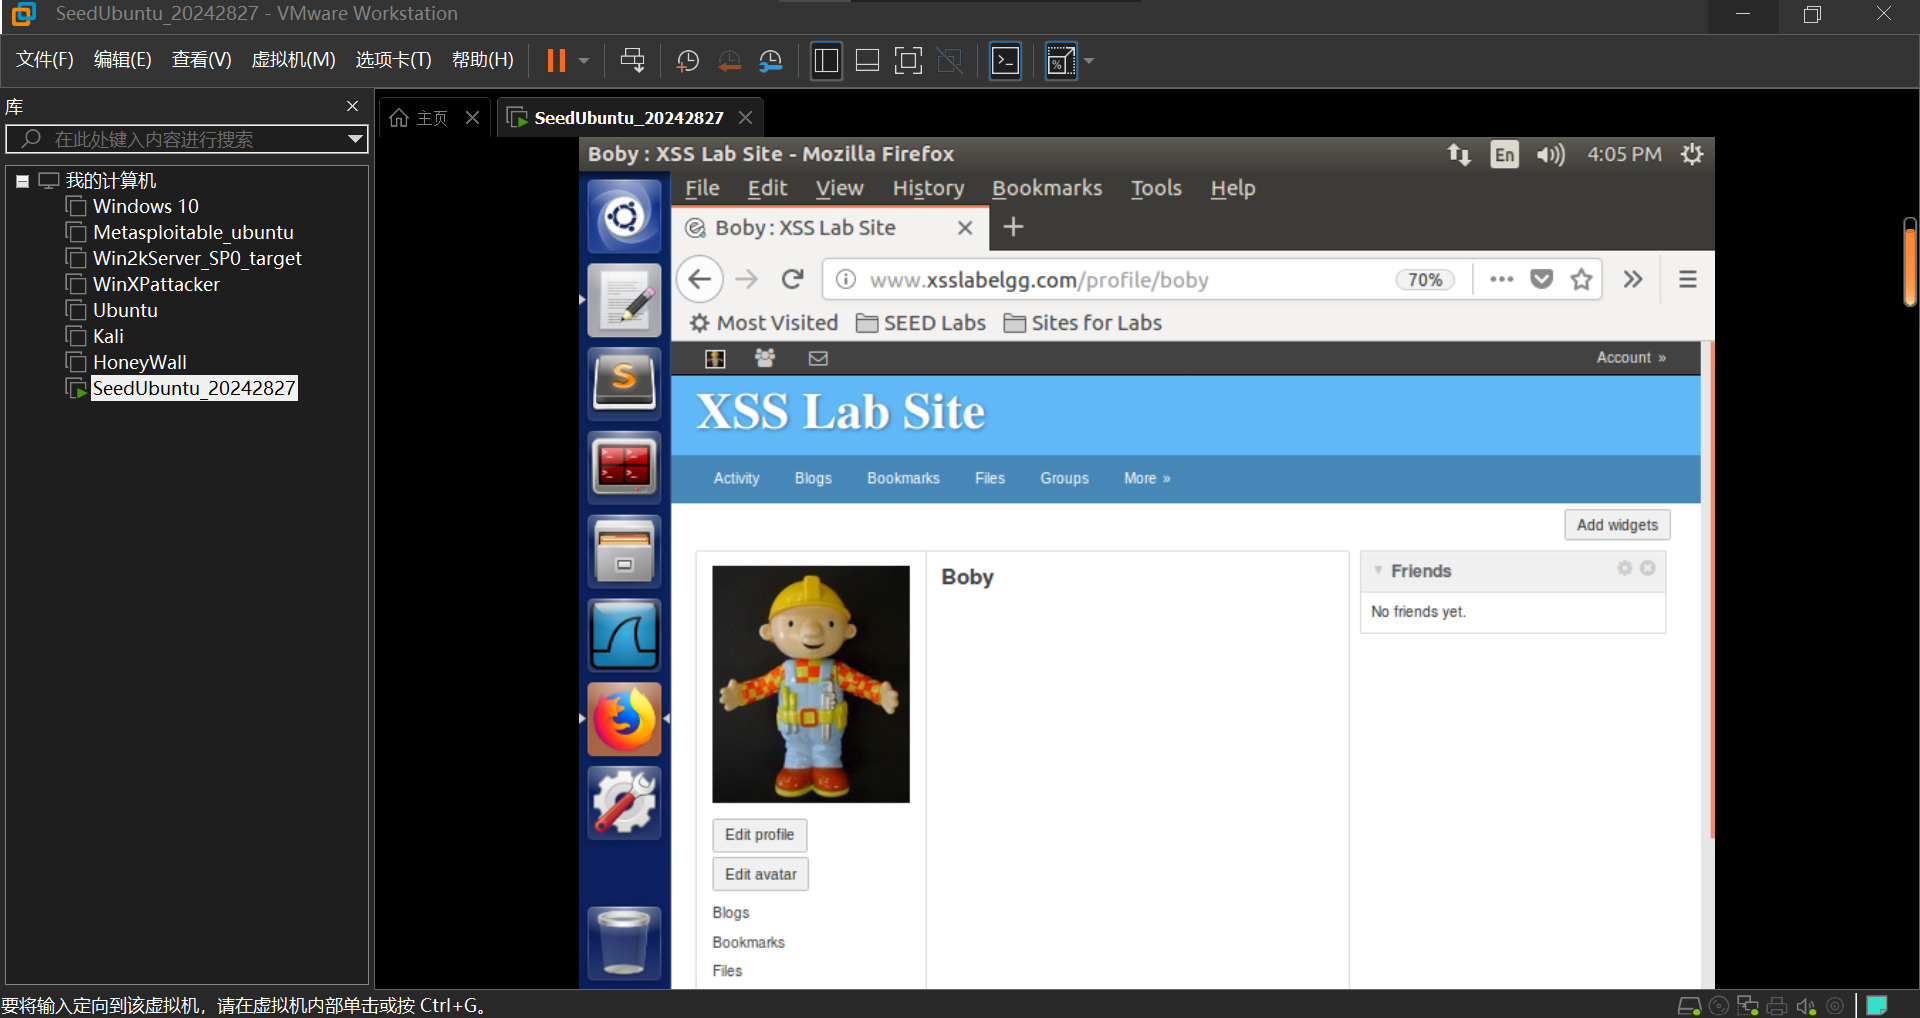Open the Account menu on XSS Lab Site

pyautogui.click(x=1631, y=358)
